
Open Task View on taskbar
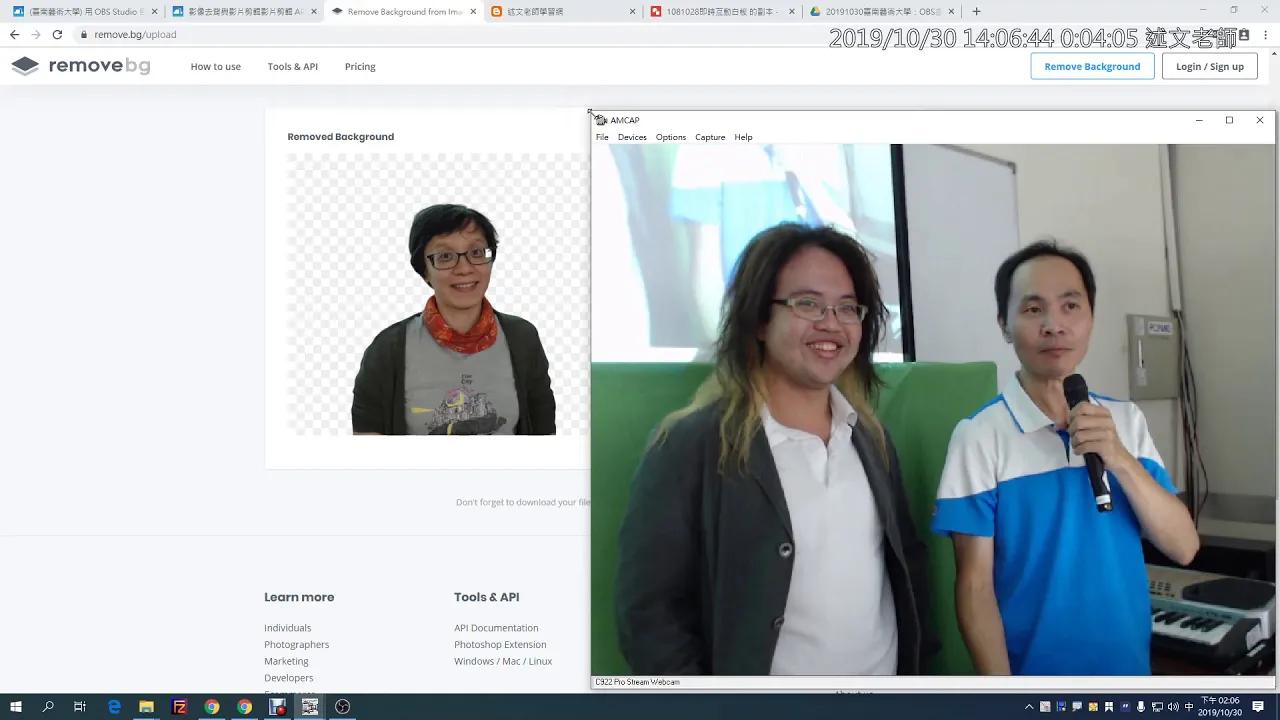pyautogui.click(x=80, y=707)
